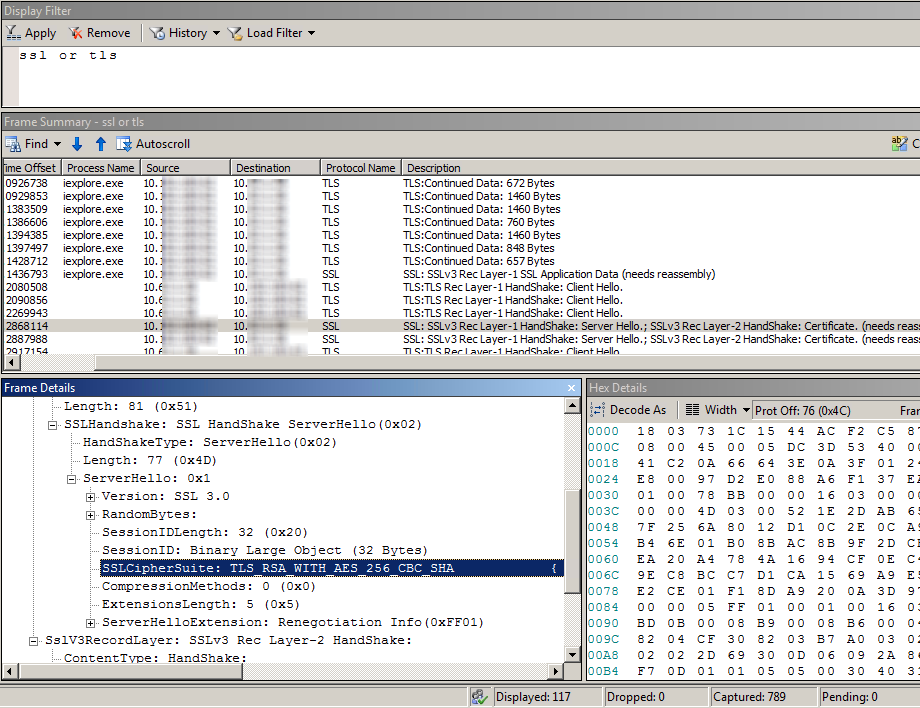Expand ServerHelloExtension Renegotiation Info node
This screenshot has width=920, height=708.
[x=91, y=623]
